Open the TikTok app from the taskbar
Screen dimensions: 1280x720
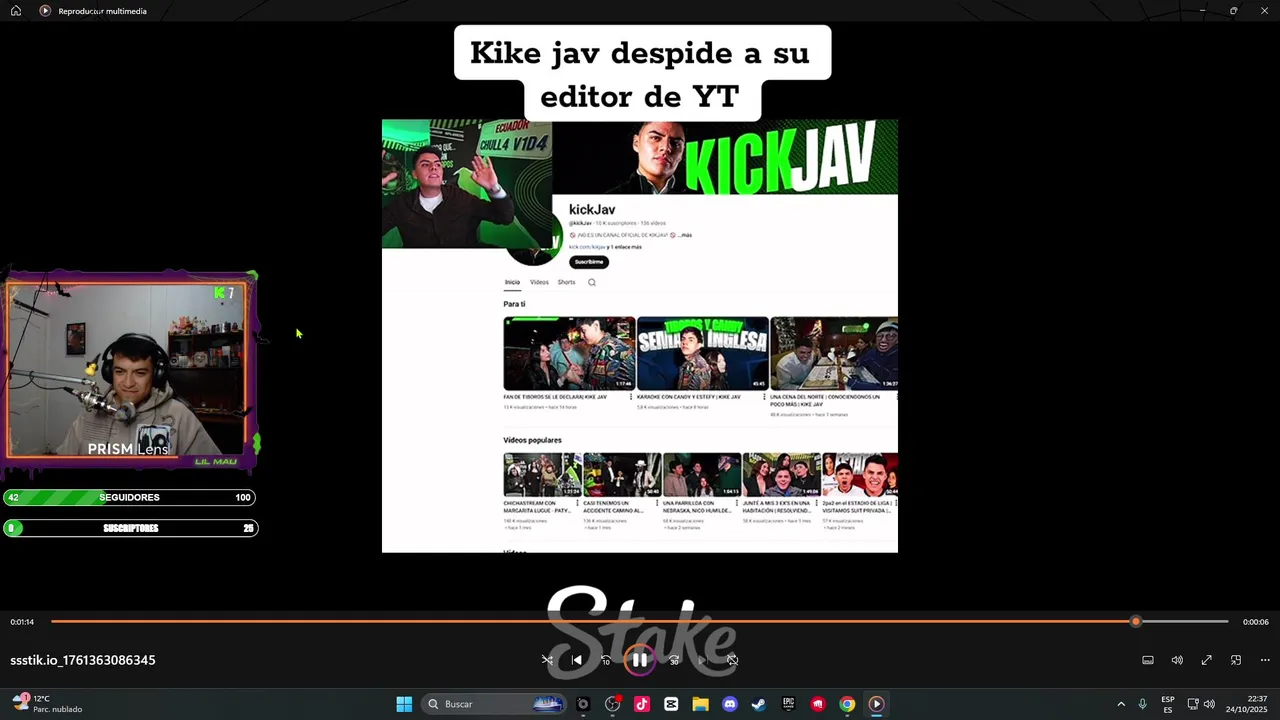(642, 704)
